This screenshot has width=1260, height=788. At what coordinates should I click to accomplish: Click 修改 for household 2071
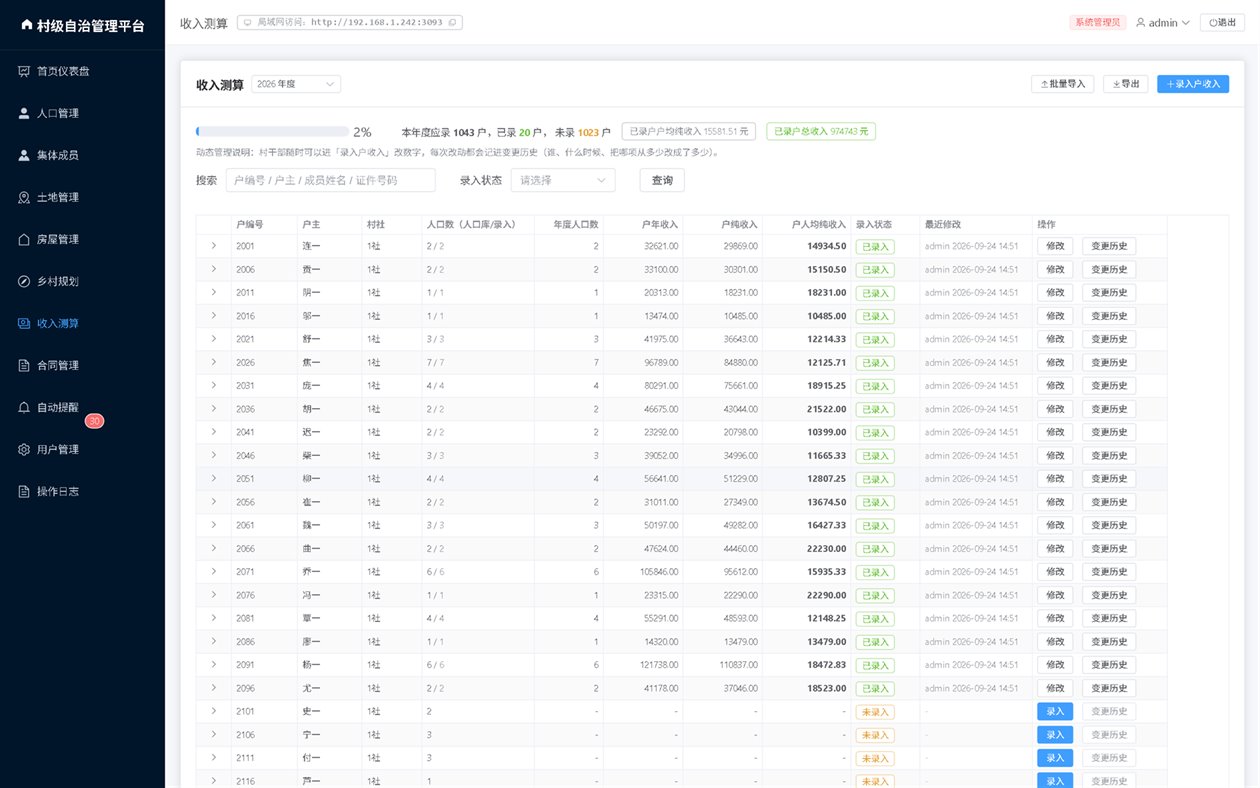1055,572
